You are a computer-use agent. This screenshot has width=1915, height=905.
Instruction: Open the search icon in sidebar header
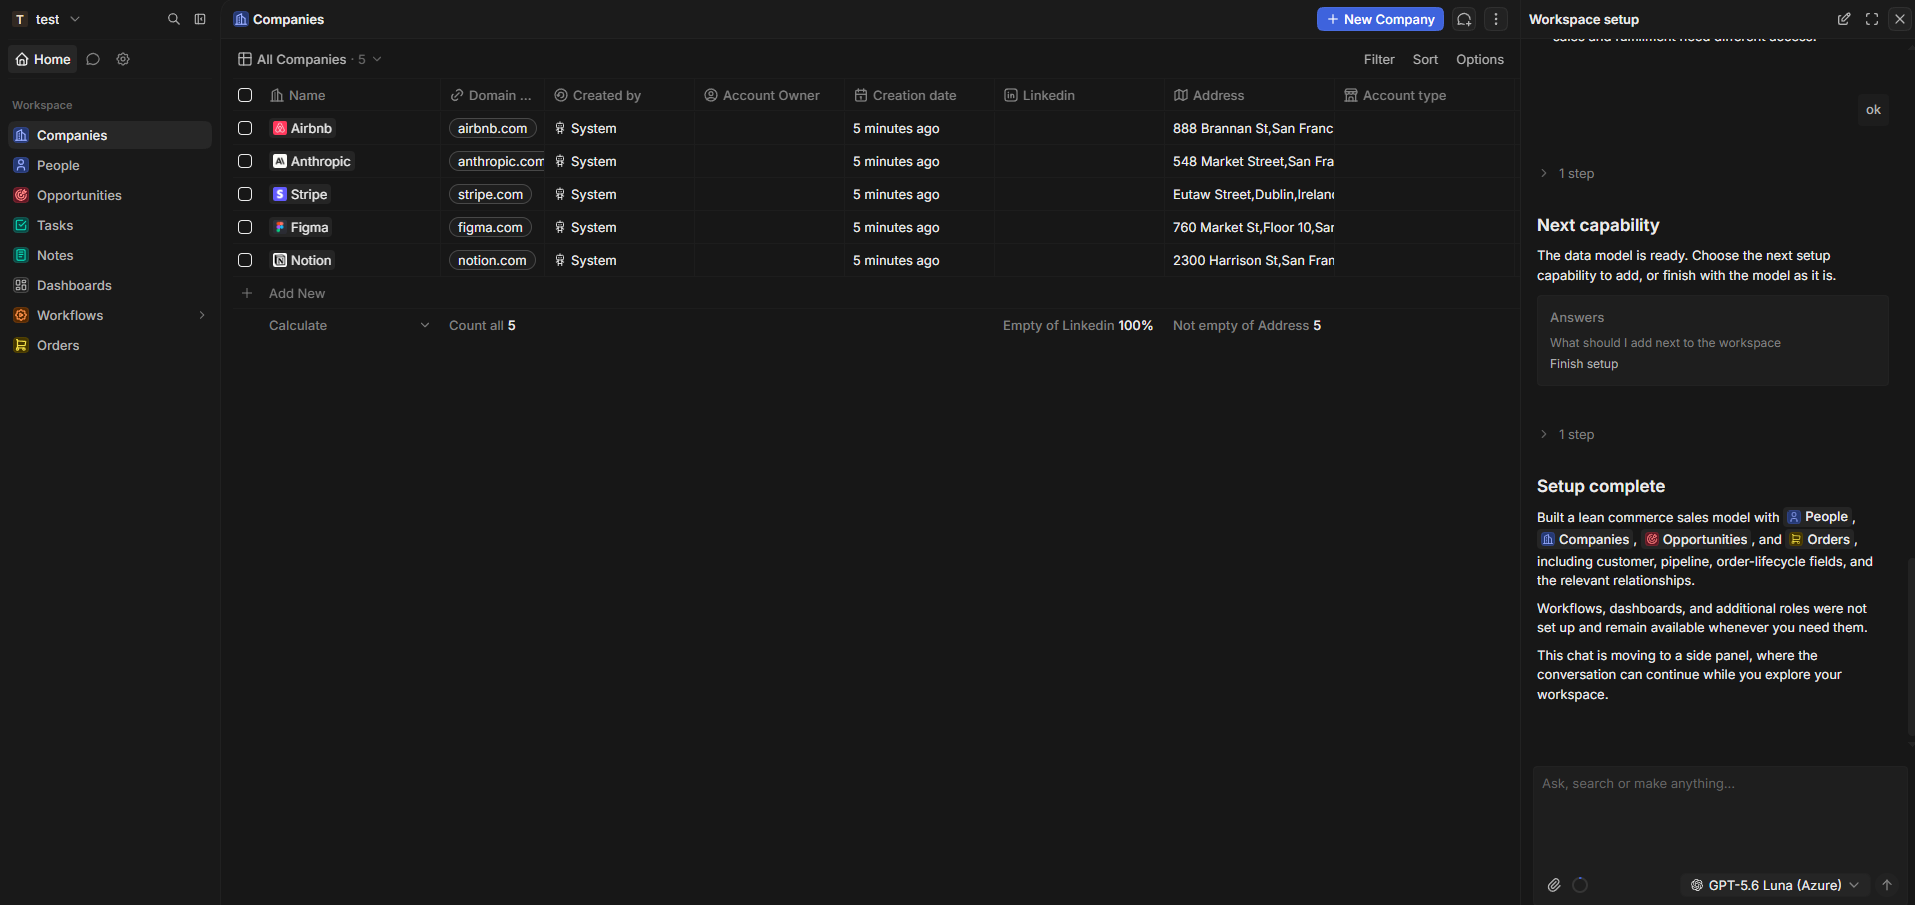pyautogui.click(x=173, y=19)
